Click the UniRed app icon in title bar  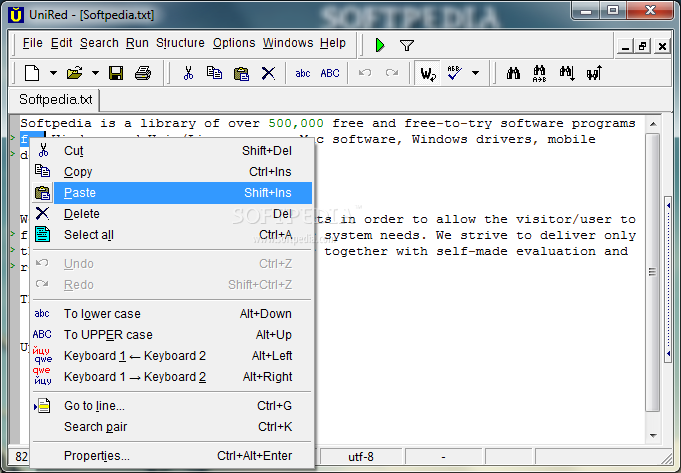[17, 14]
